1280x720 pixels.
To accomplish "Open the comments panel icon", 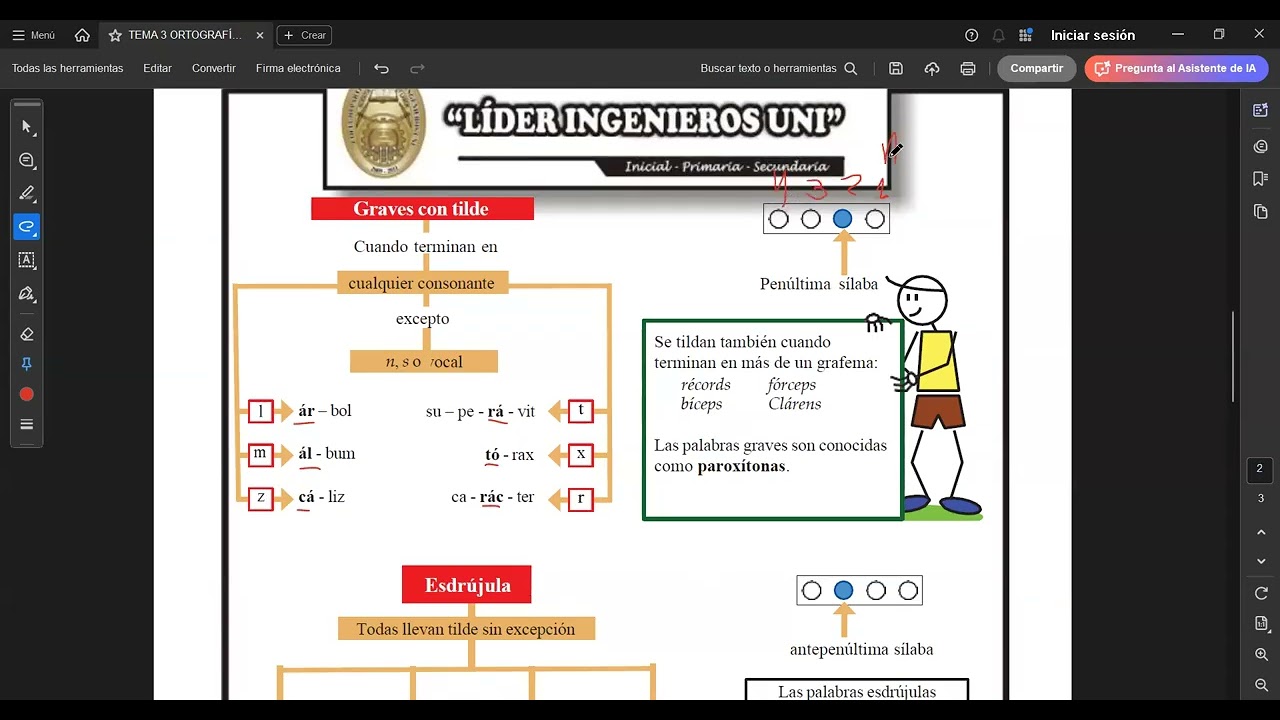I will tap(1260, 146).
